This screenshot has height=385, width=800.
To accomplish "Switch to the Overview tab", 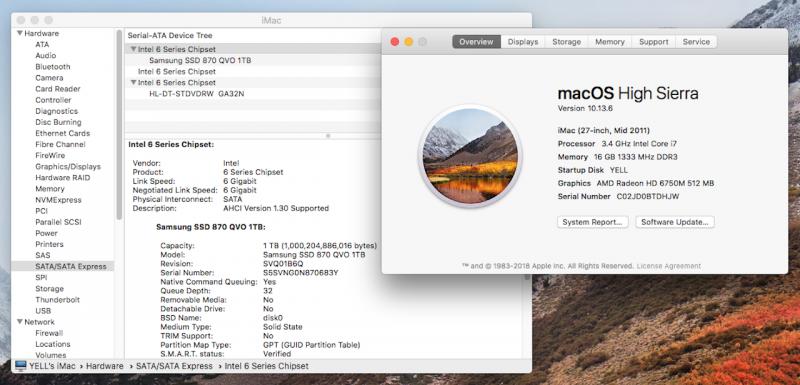I will coord(476,42).
